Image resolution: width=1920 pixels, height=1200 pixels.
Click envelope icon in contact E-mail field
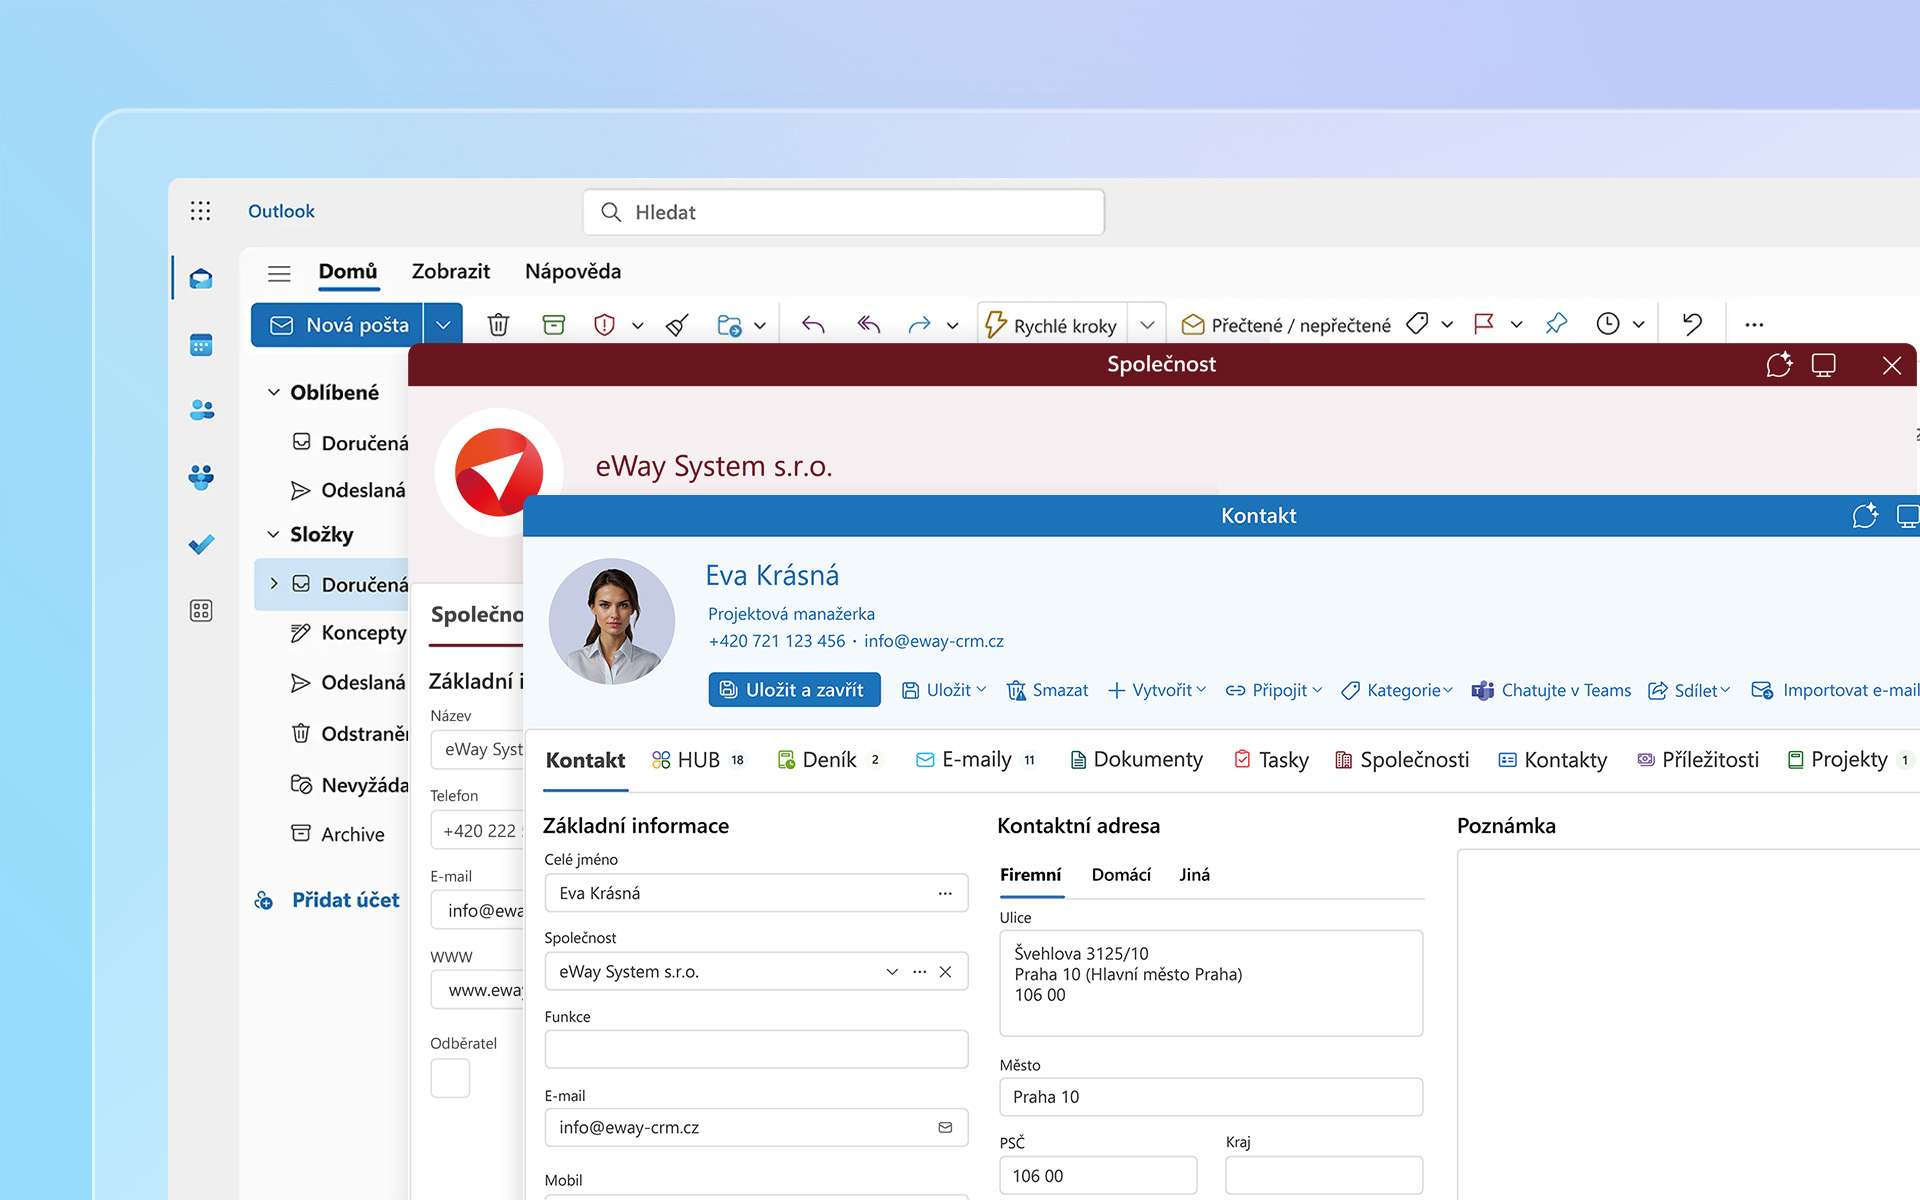coord(945,1127)
